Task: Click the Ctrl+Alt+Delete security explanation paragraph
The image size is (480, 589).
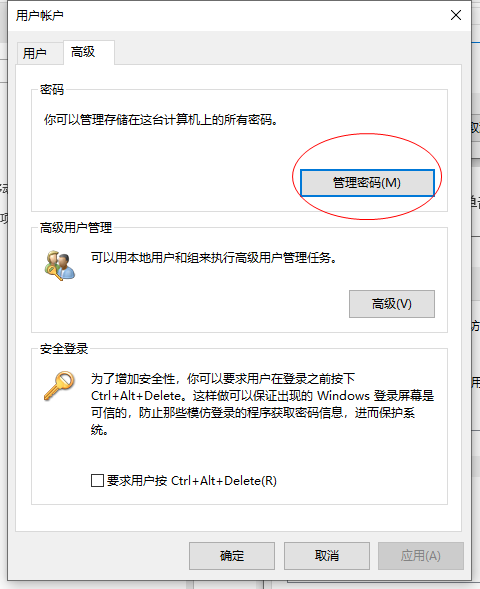Action: (x=262, y=404)
